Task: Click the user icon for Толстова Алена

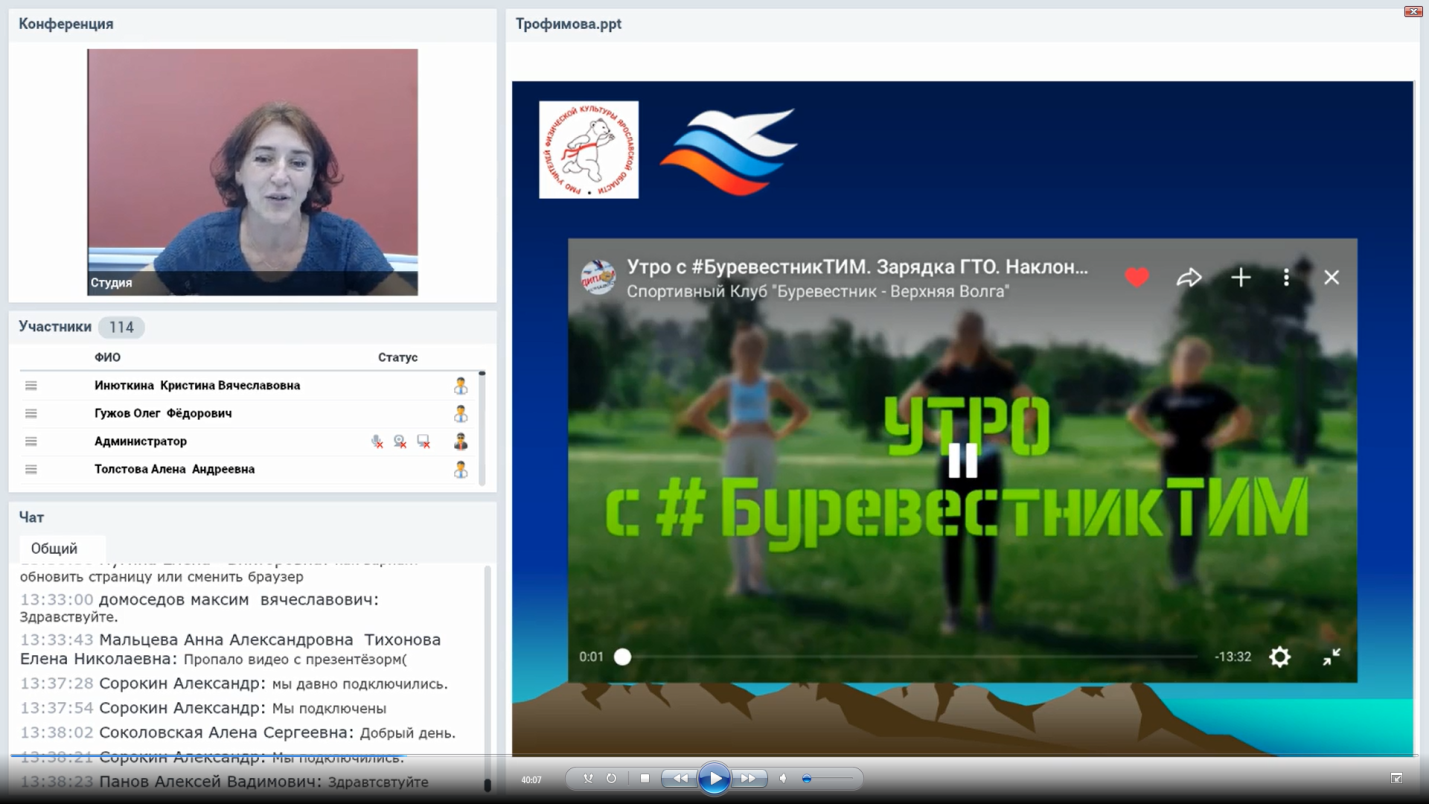Action: [461, 469]
